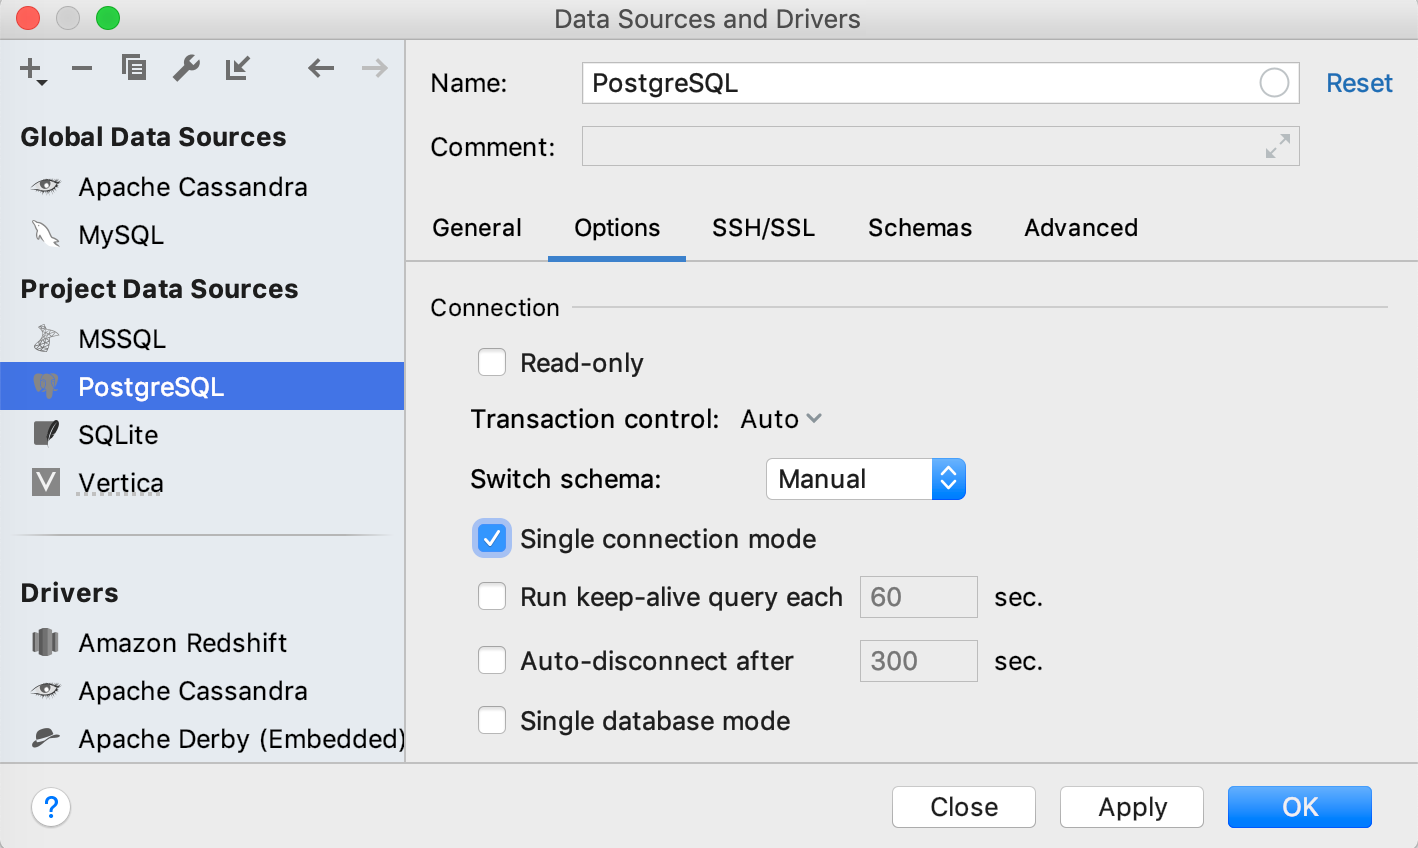1418x848 pixels.
Task: Open help with the question mark button
Action: click(51, 807)
